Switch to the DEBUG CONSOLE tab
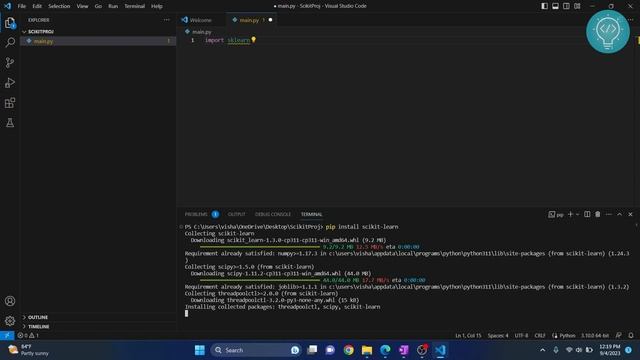The height and width of the screenshot is (360, 640). click(x=273, y=214)
